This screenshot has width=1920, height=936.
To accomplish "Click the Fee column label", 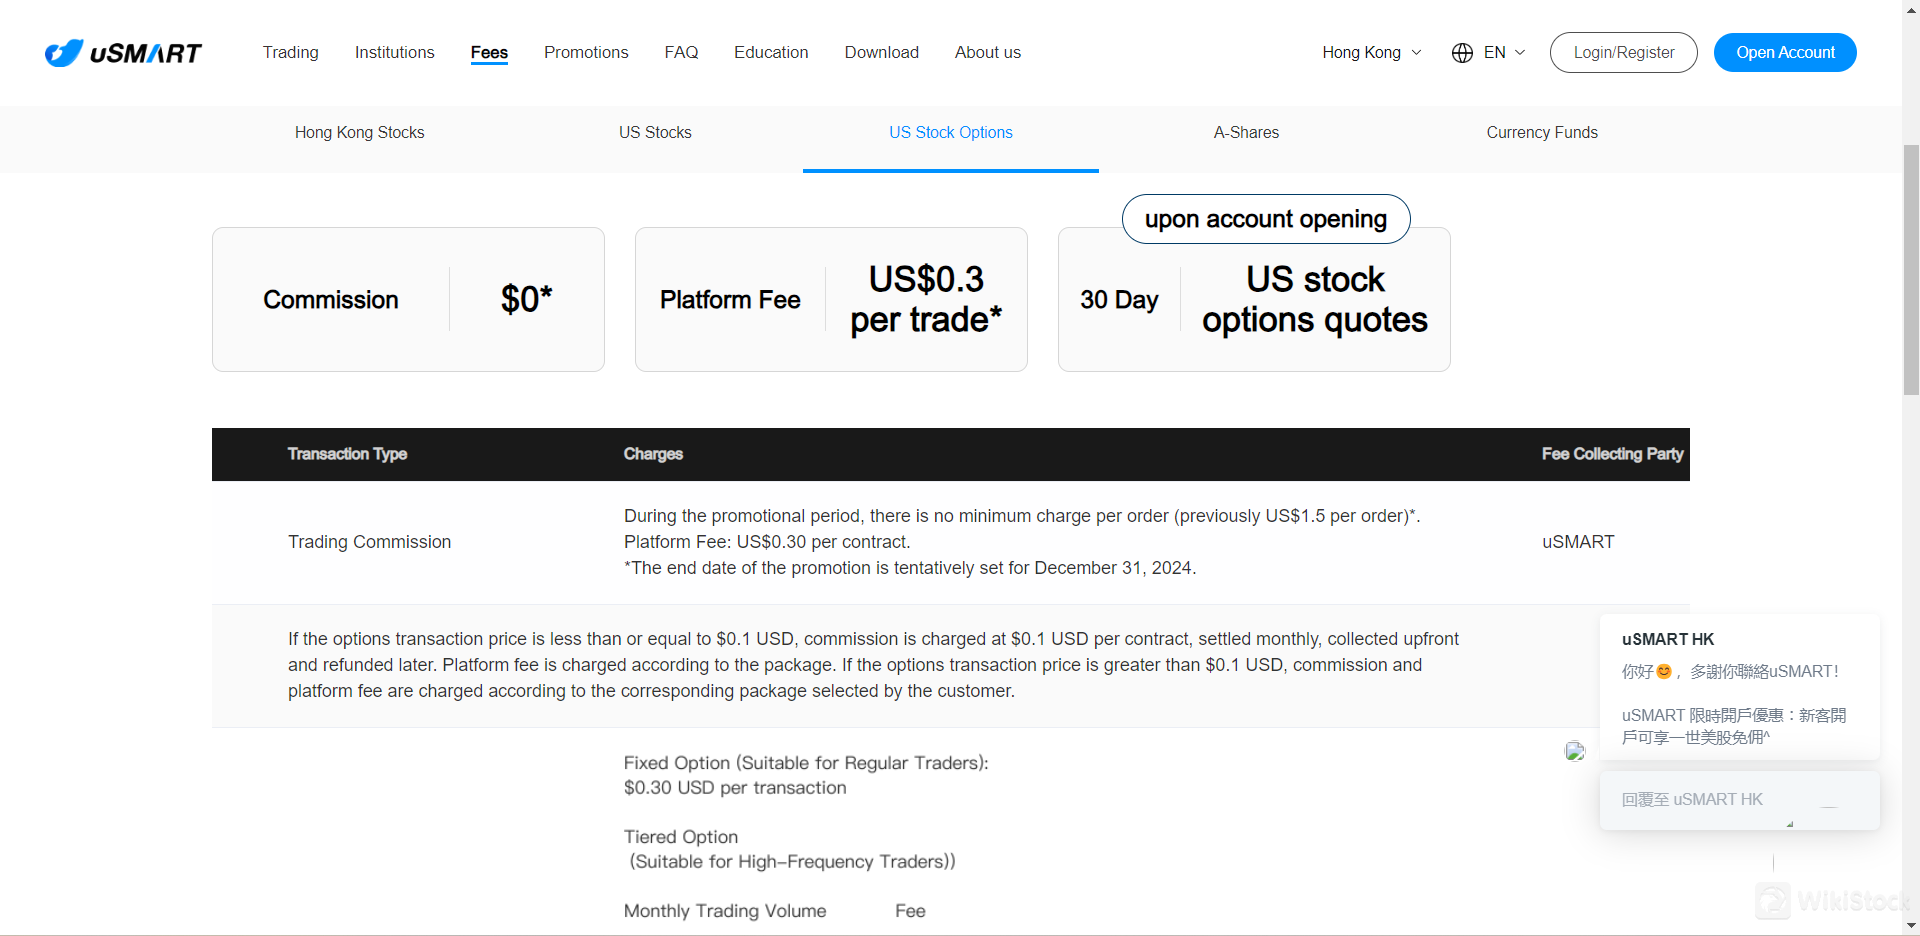I will [x=910, y=911].
